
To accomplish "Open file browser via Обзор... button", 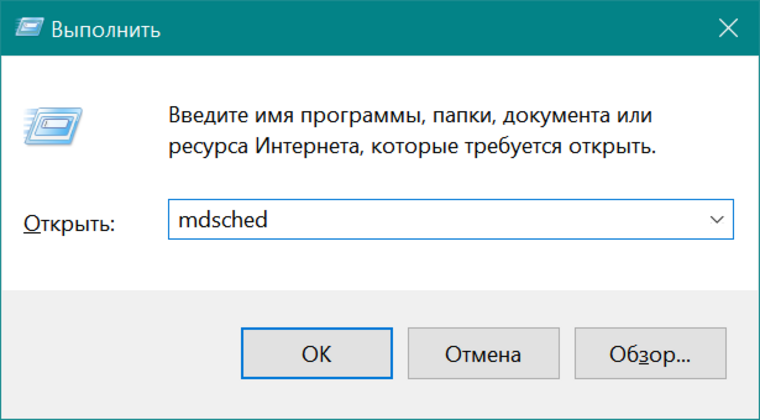I will (650, 353).
